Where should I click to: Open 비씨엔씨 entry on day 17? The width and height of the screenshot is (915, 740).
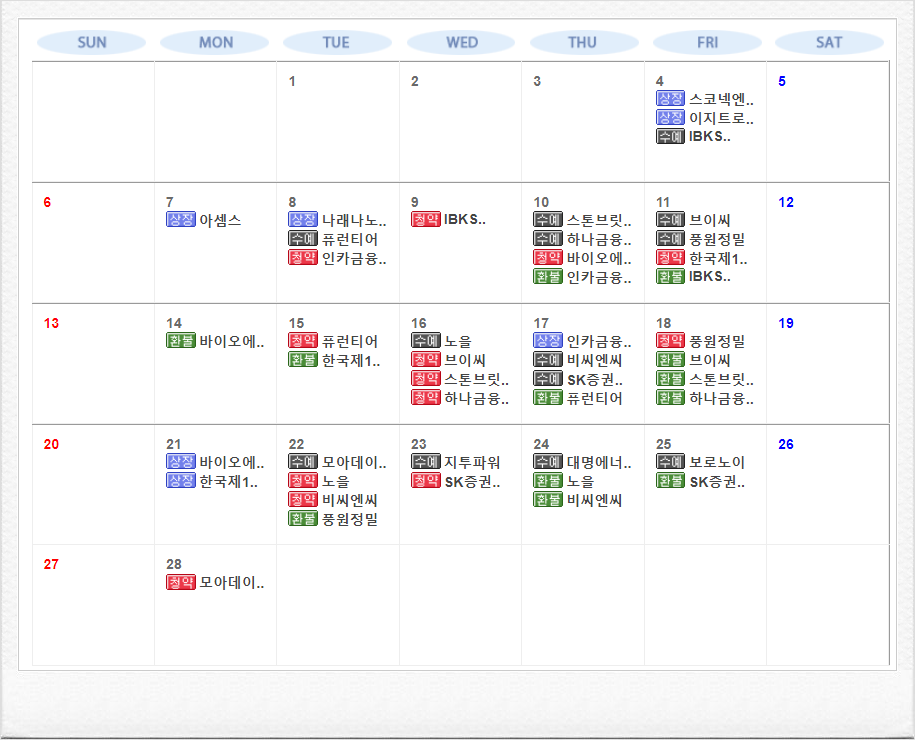(594, 360)
